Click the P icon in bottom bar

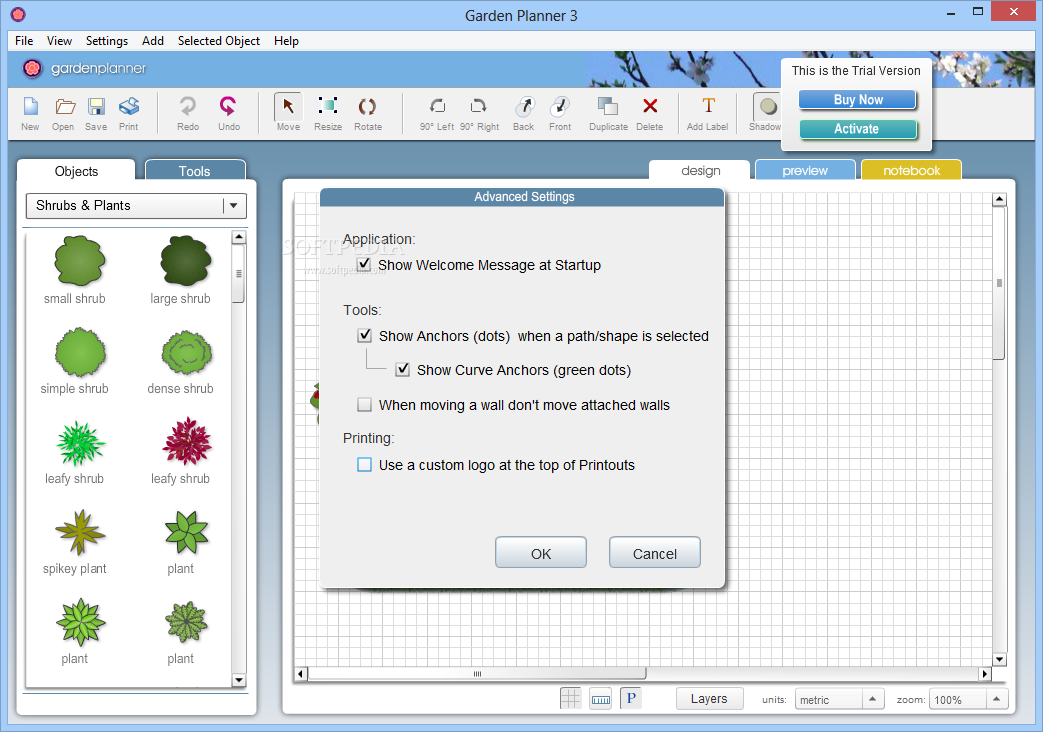(x=631, y=698)
